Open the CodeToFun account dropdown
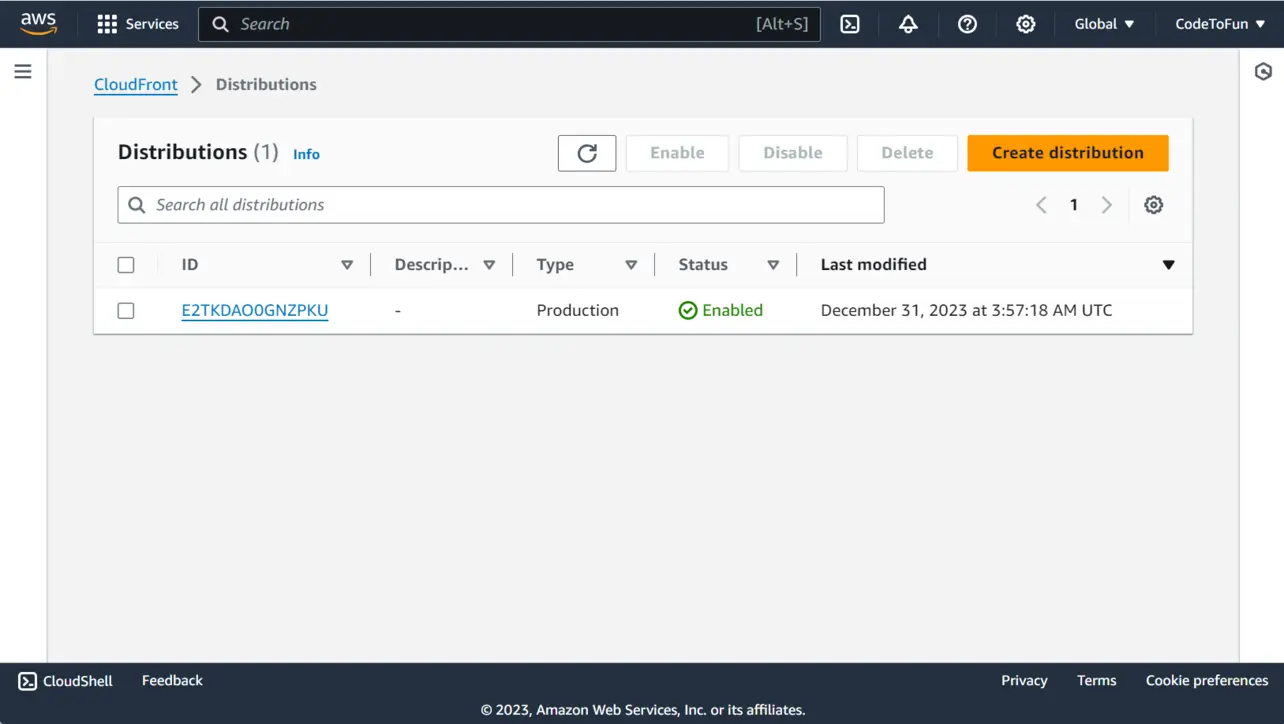This screenshot has width=1284, height=724. click(x=1220, y=24)
